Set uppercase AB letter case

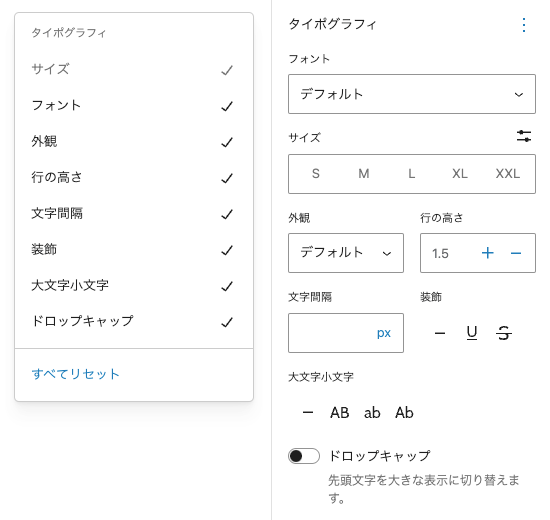[x=340, y=413]
